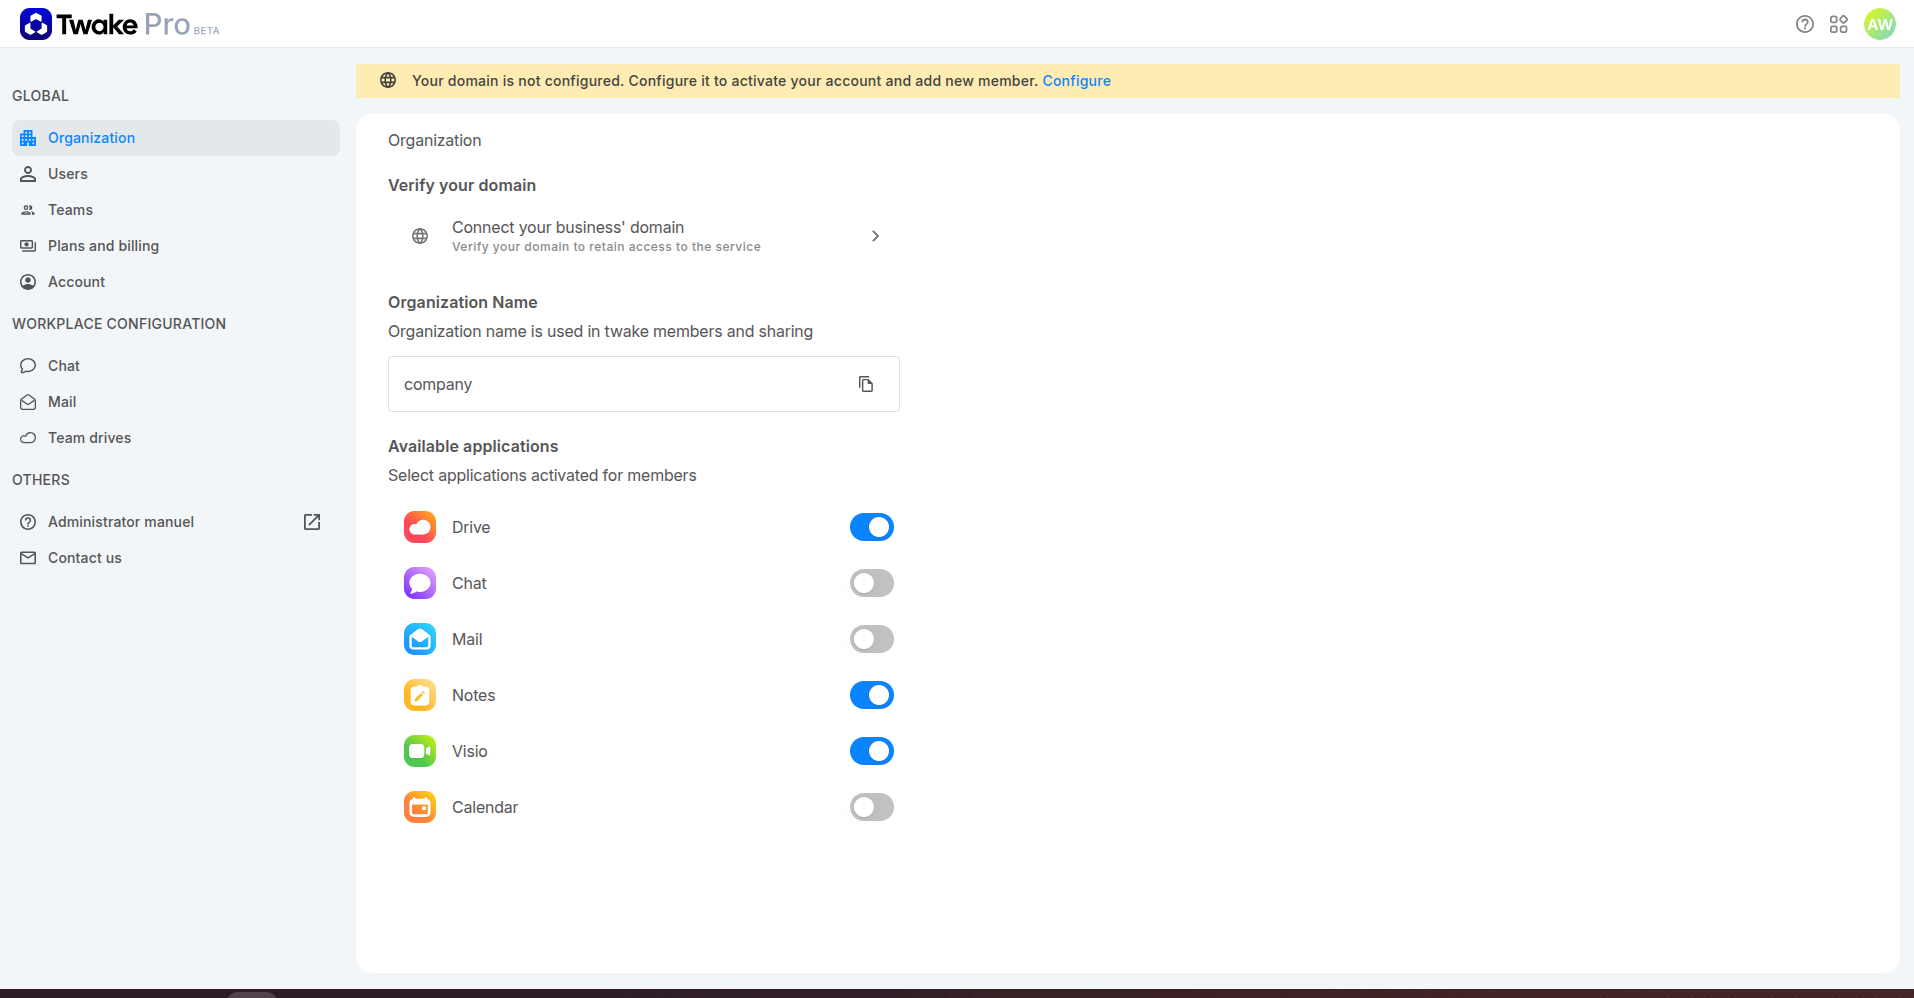Turn off the Notes application toggle

pyautogui.click(x=872, y=695)
